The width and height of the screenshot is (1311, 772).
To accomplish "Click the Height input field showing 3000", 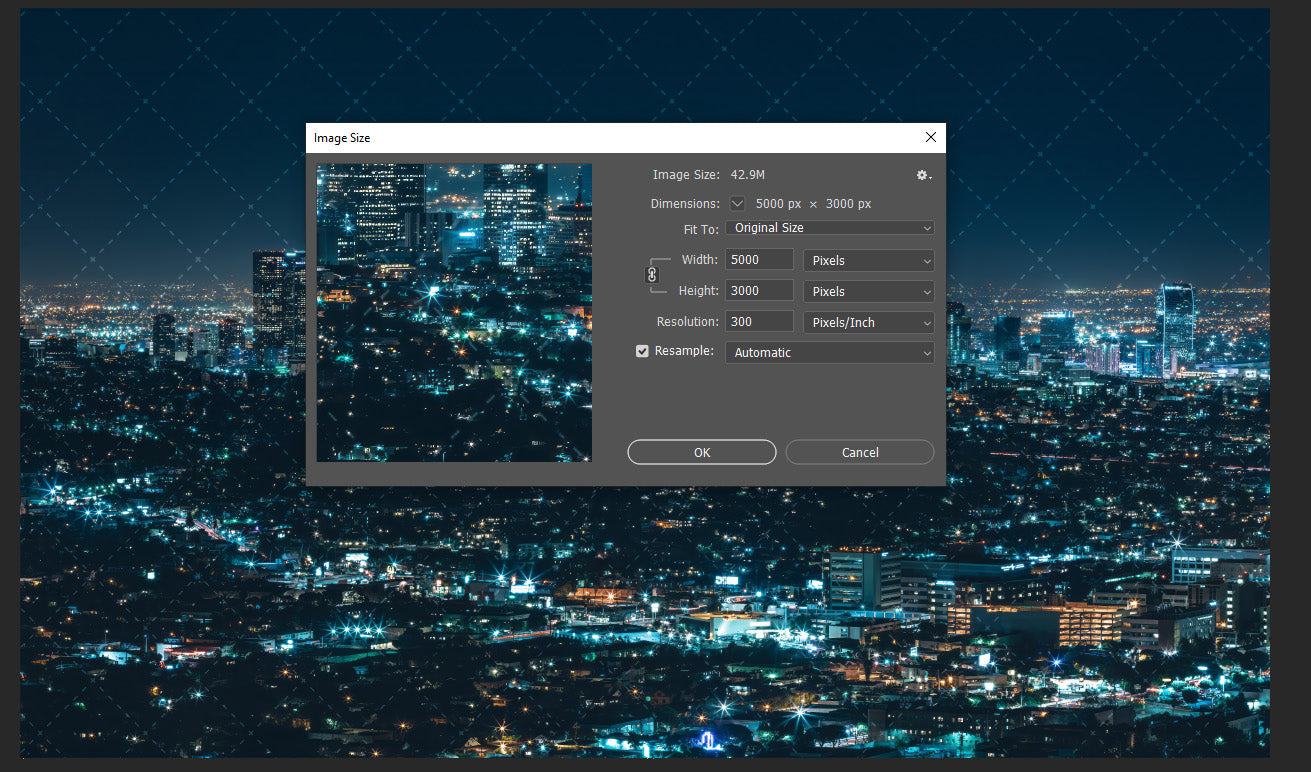I will point(759,291).
